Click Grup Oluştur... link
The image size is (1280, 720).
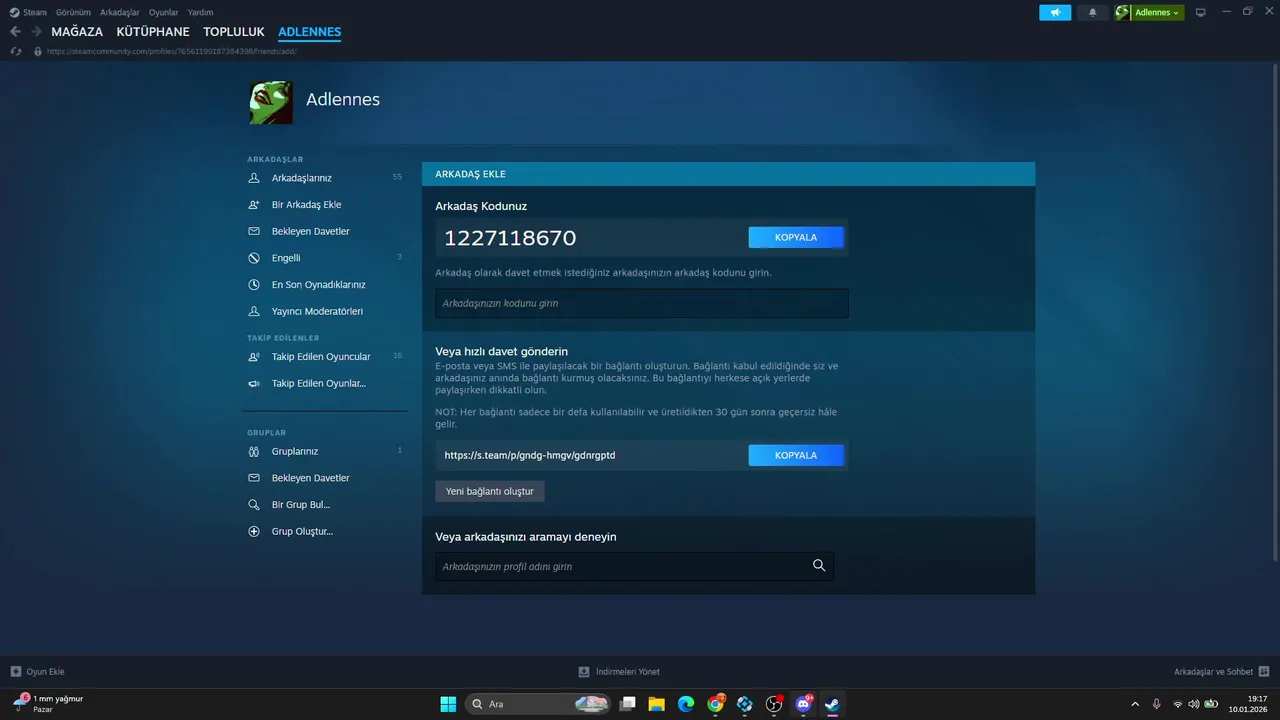point(302,531)
